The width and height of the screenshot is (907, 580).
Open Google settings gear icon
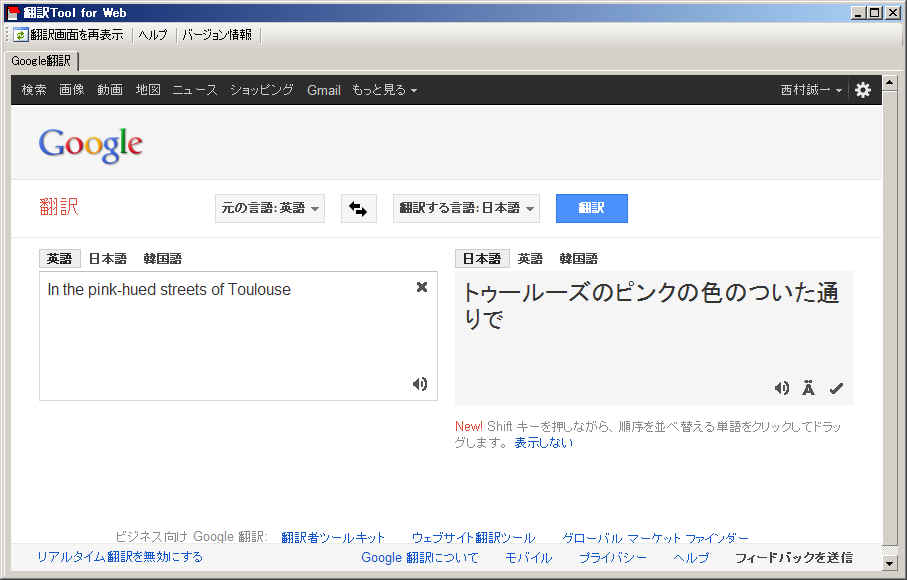[862, 90]
